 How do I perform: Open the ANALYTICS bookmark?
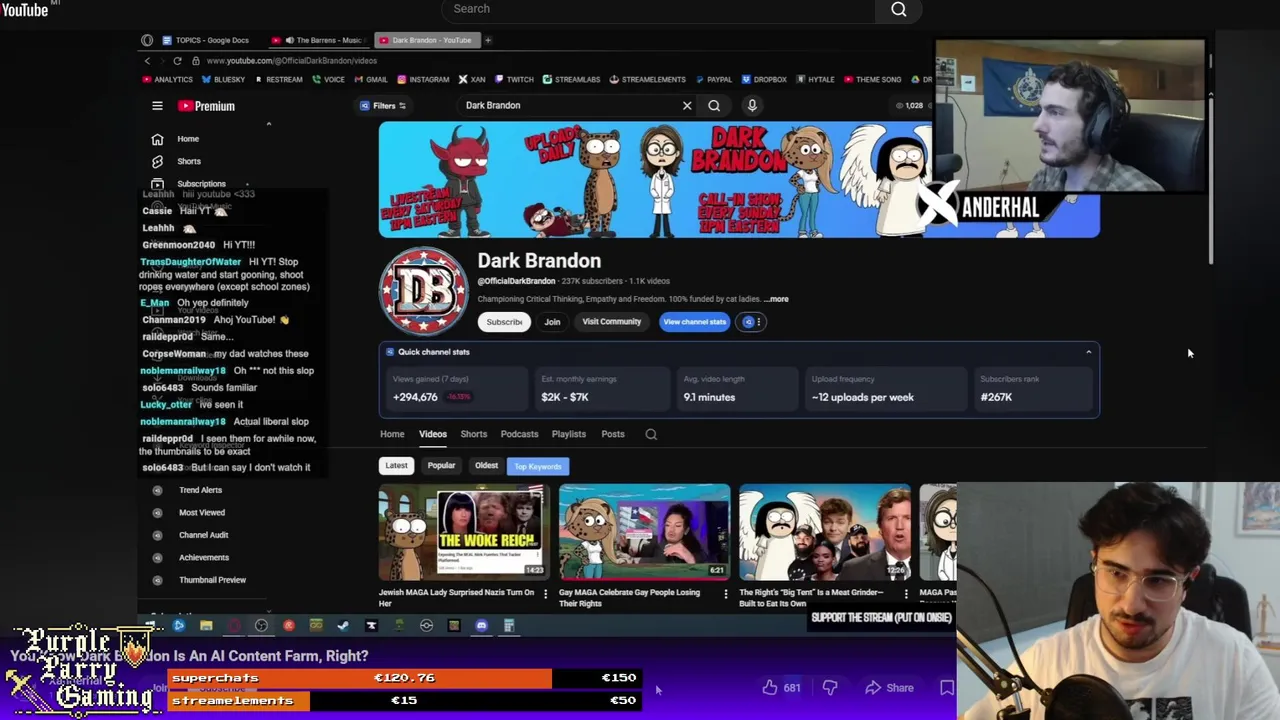pos(168,80)
